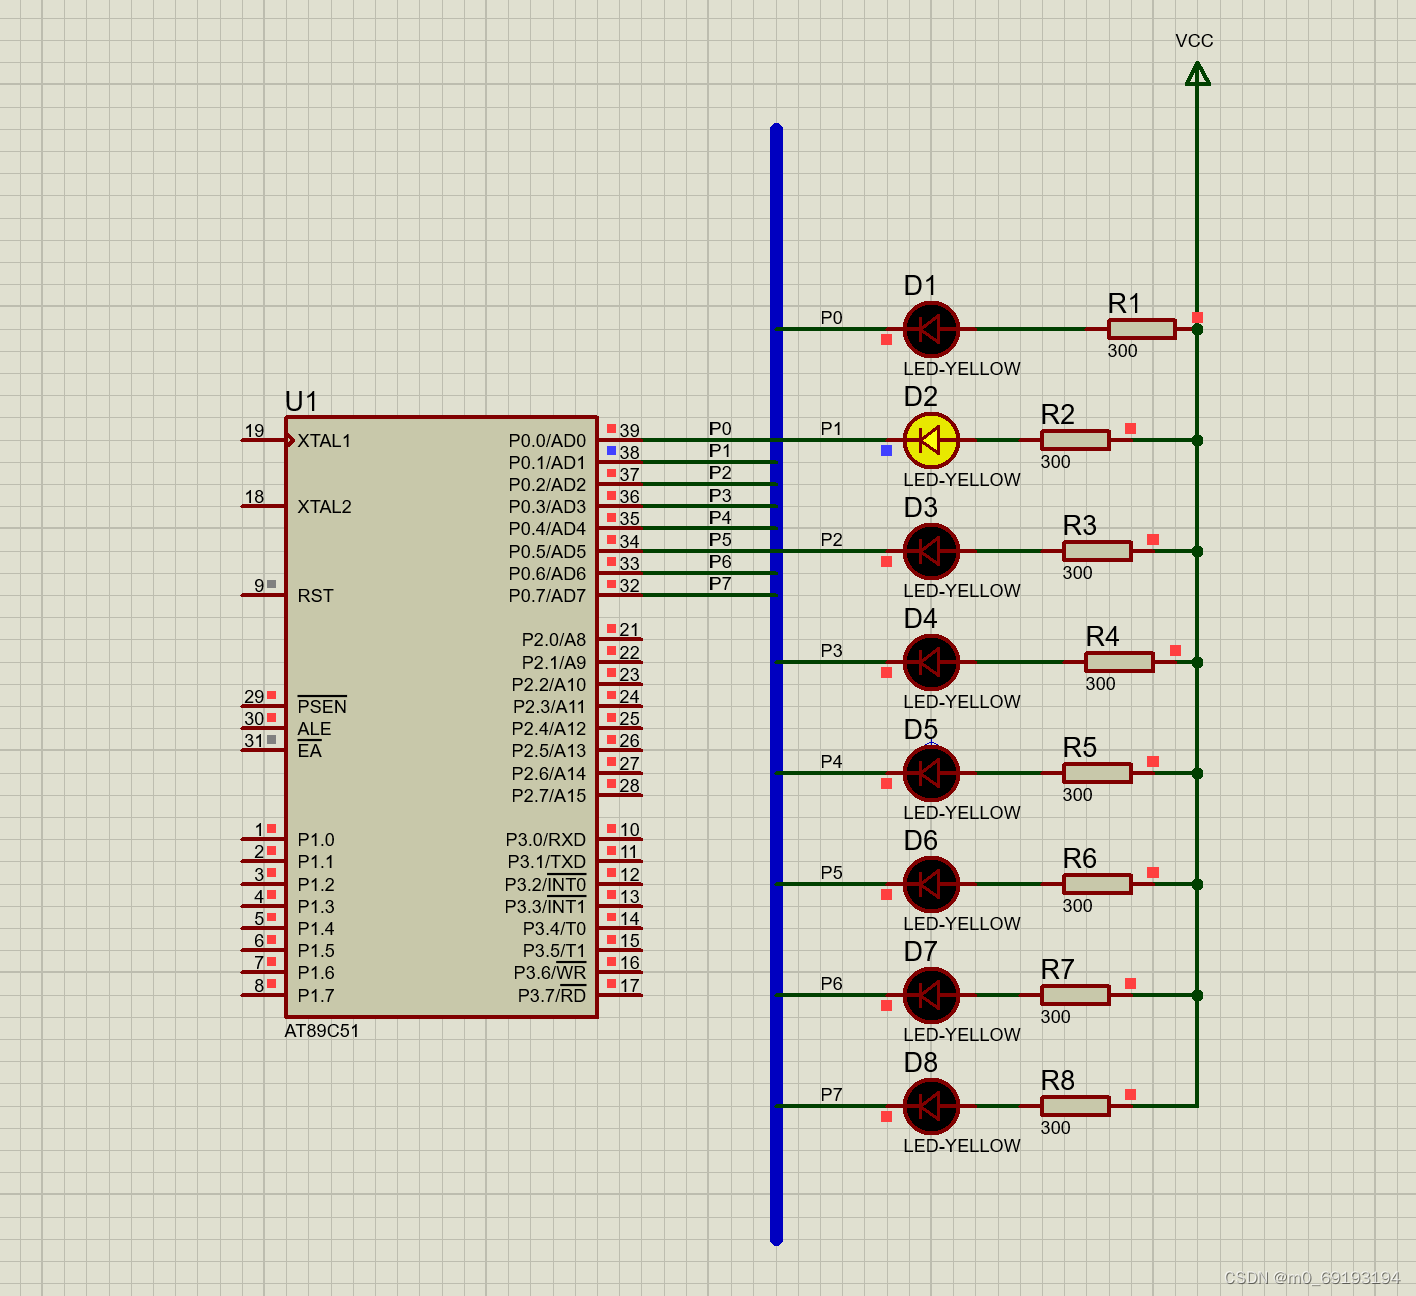Select LED D7 symbol

coord(931,995)
